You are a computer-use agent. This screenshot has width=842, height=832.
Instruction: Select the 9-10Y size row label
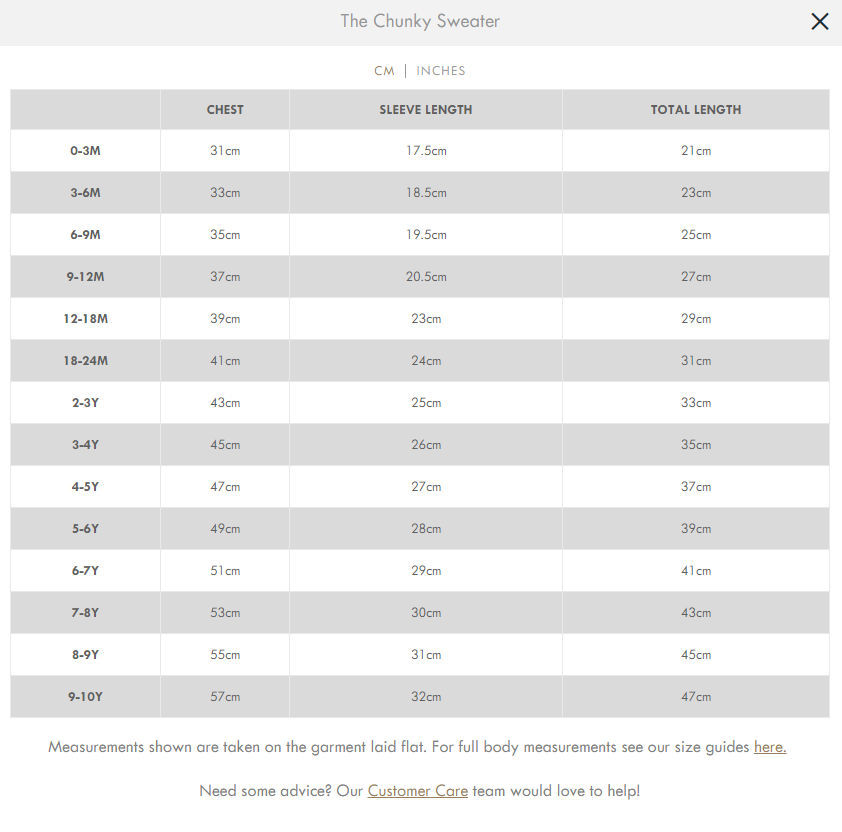(85, 697)
